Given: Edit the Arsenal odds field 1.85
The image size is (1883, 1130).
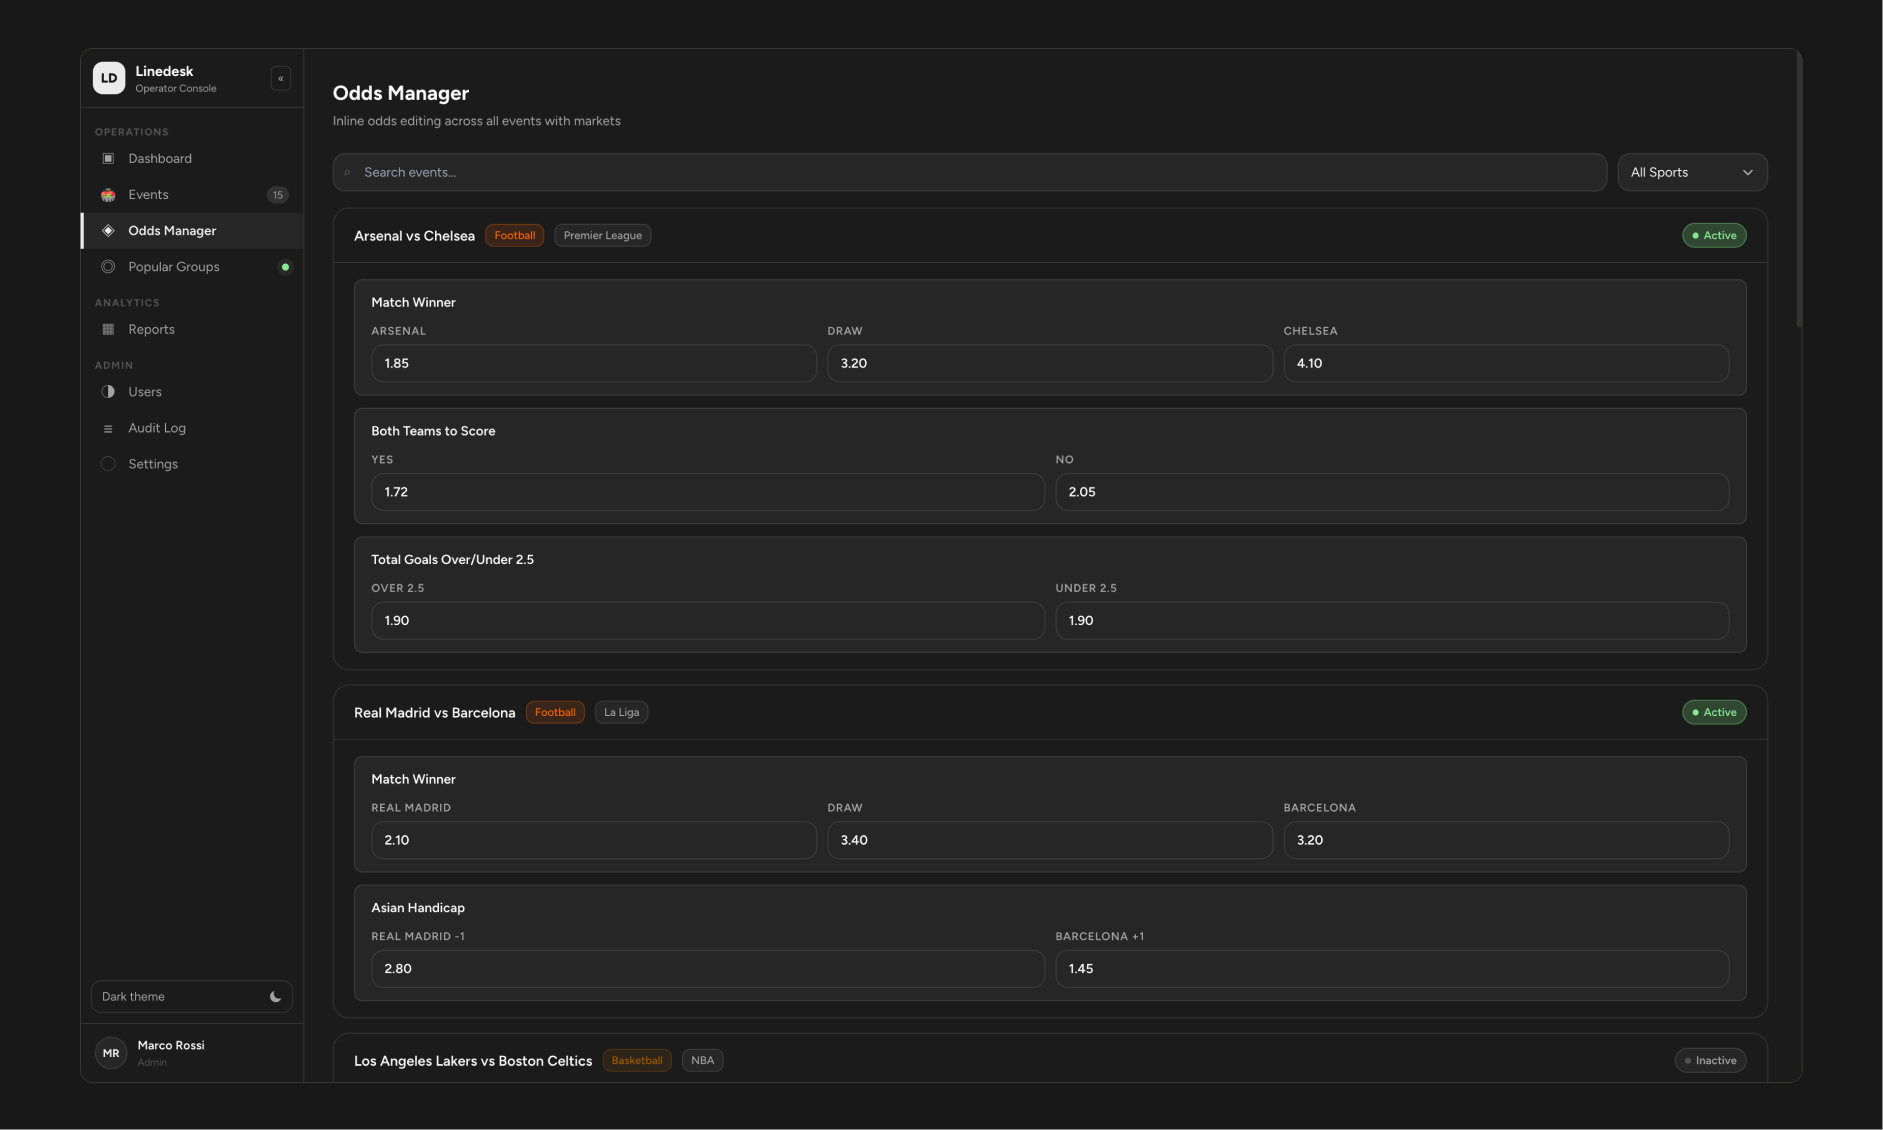Looking at the screenshot, I should coord(593,363).
